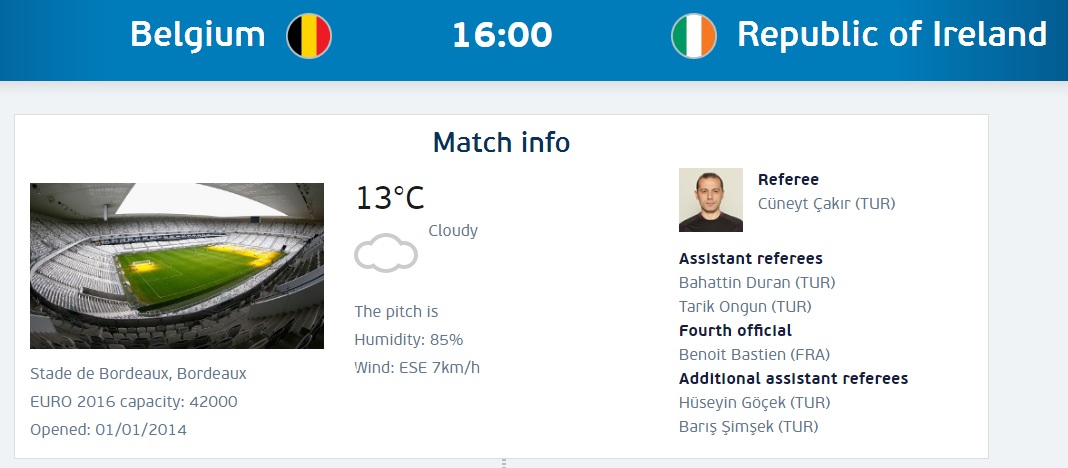
Task: Click the Match info heading
Action: click(501, 143)
